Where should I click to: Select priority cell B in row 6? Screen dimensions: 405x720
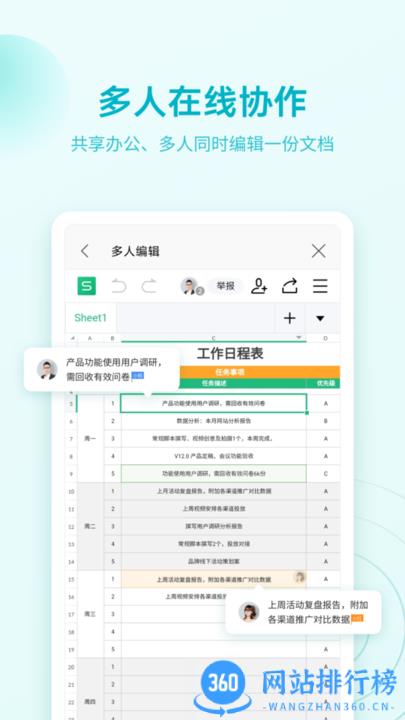[x=325, y=421]
